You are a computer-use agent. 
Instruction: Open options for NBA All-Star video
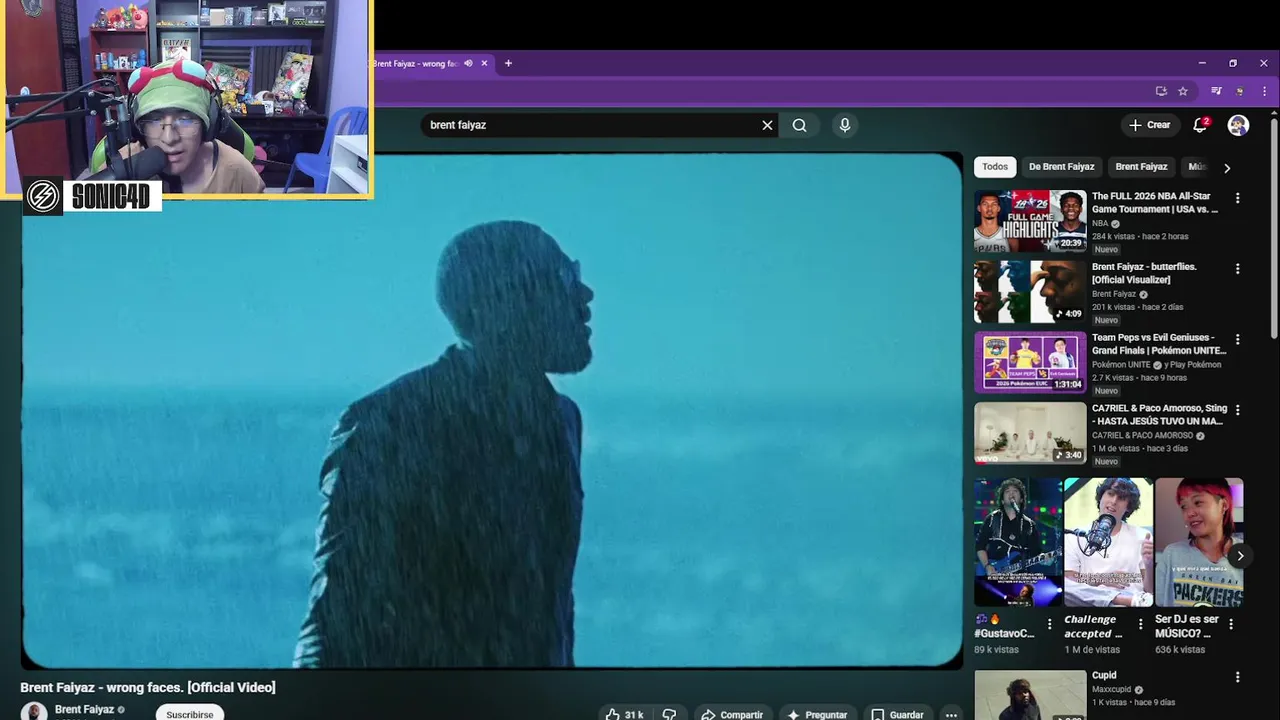pyautogui.click(x=1237, y=198)
